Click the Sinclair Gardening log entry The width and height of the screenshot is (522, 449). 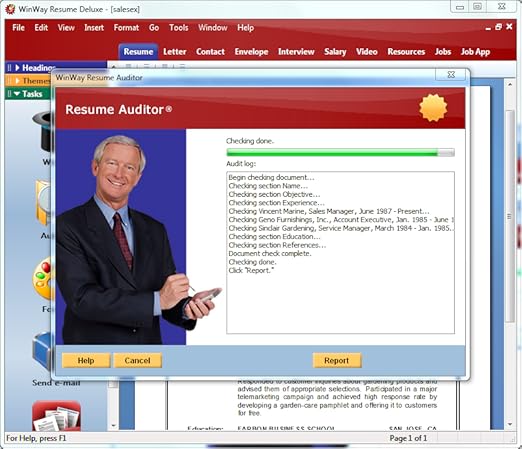click(x=341, y=228)
